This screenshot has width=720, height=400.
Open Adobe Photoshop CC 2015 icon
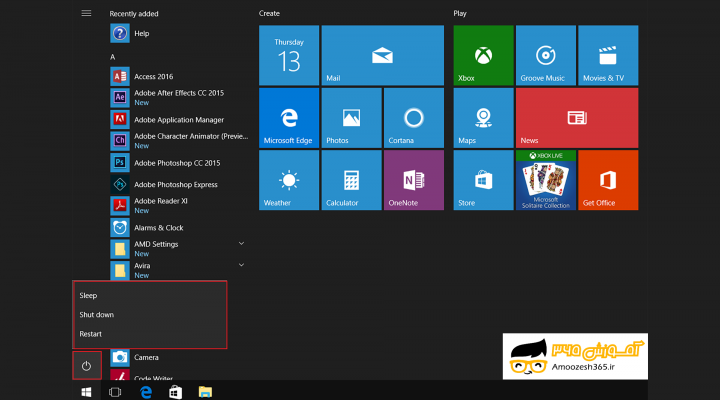[120, 163]
